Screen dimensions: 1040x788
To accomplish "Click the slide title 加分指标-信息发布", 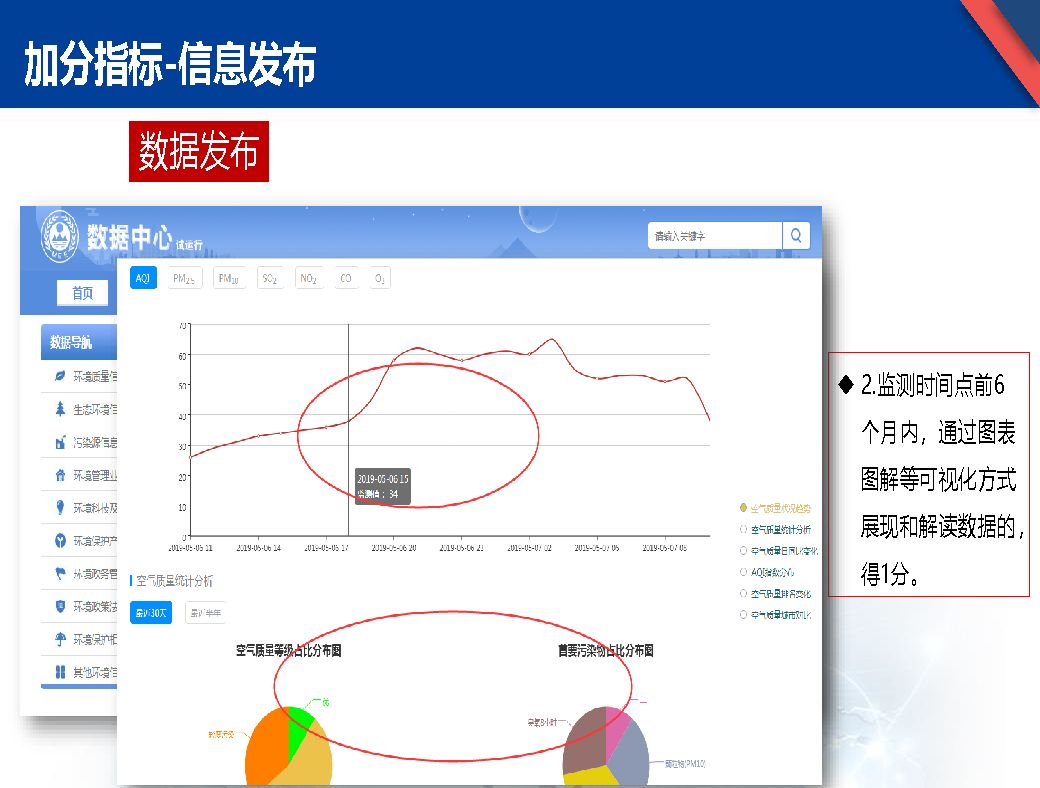I will point(170,64).
